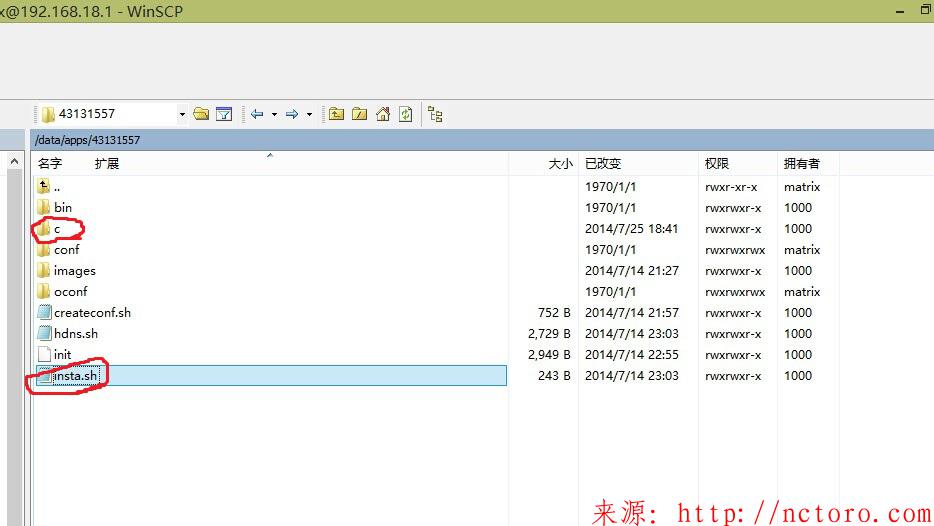Toggle the directory tree view icon
The width and height of the screenshot is (934, 526).
point(435,114)
